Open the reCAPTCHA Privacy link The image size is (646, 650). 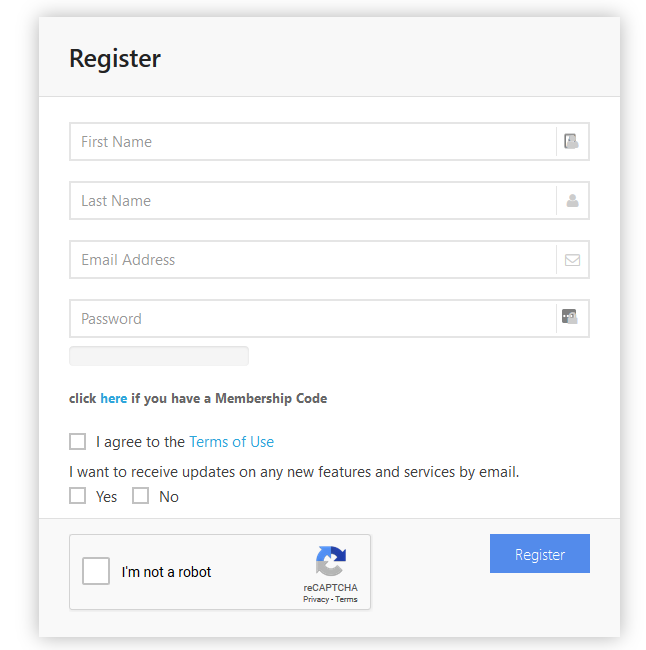pos(316,599)
